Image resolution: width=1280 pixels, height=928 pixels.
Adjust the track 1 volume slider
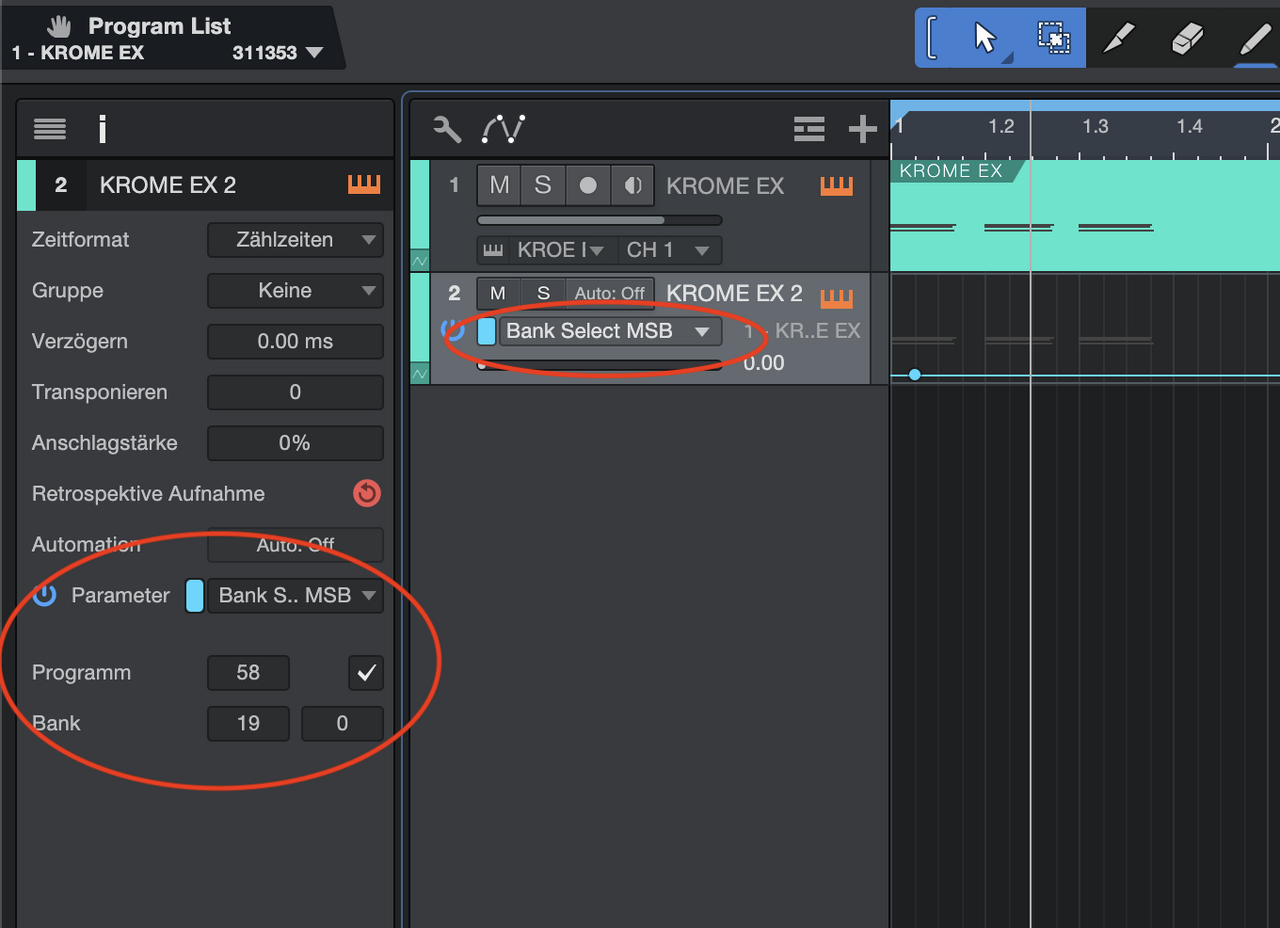(x=599, y=220)
